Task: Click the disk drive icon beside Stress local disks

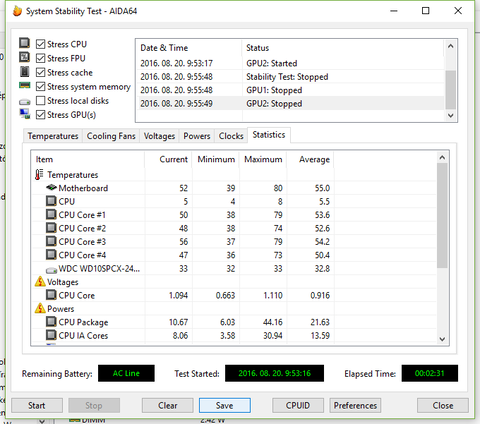Action: pyautogui.click(x=24, y=101)
